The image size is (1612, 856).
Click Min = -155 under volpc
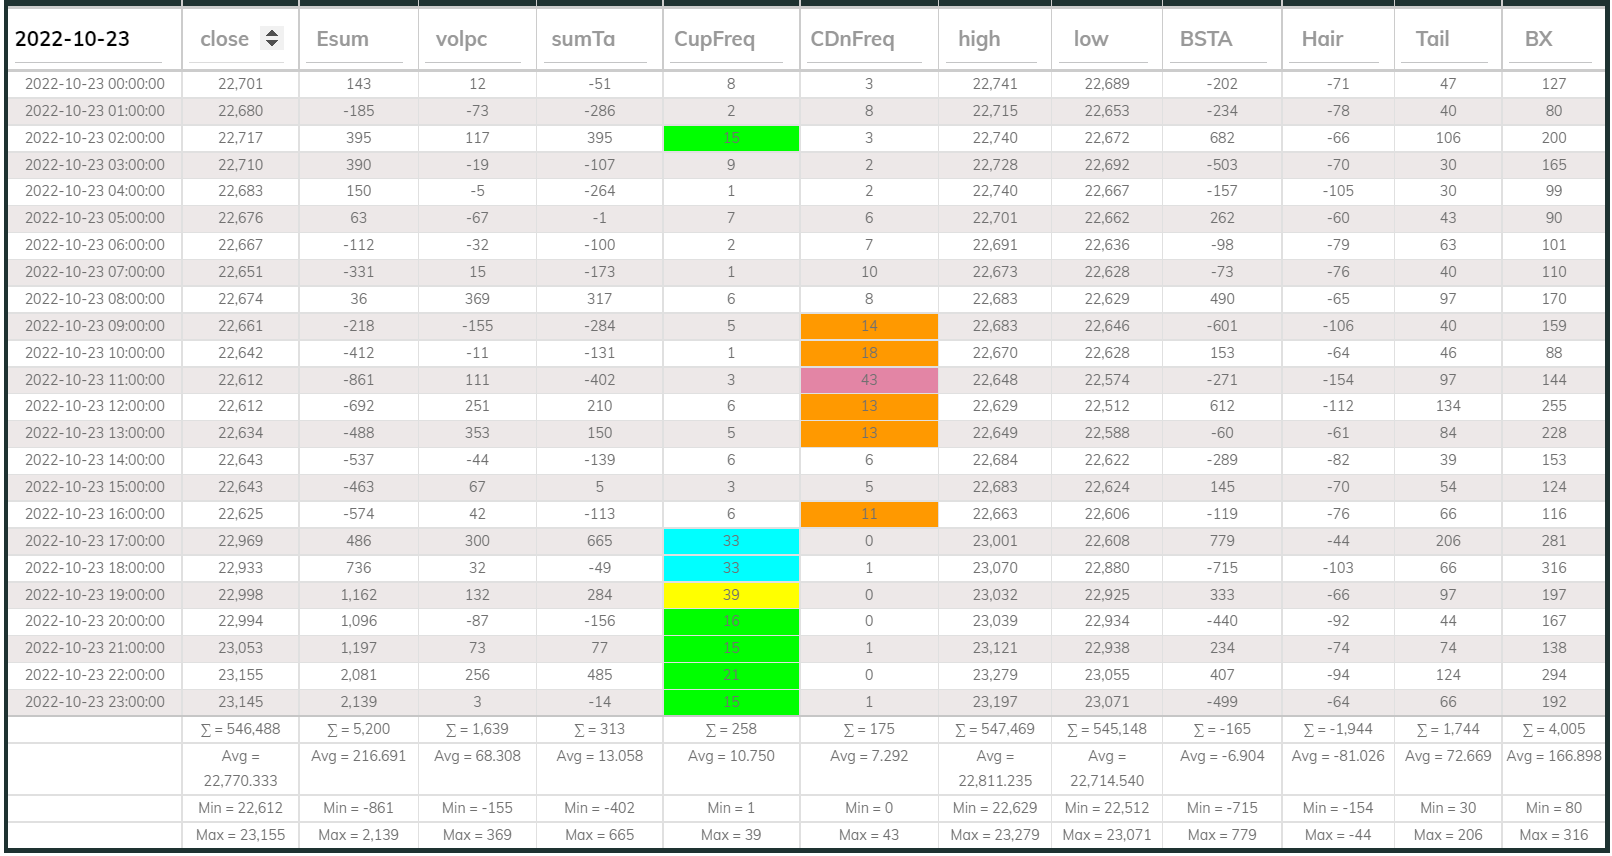pyautogui.click(x=478, y=808)
